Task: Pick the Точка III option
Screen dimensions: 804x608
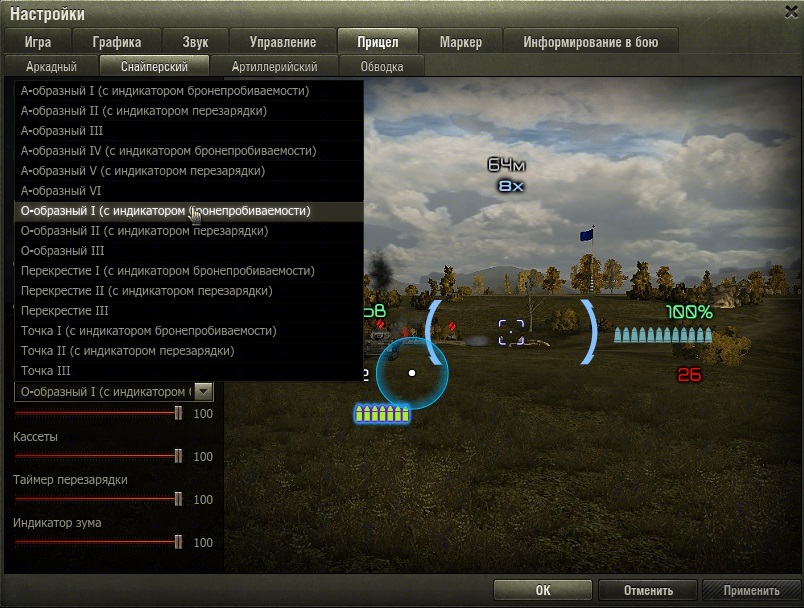Action: click(x=189, y=371)
